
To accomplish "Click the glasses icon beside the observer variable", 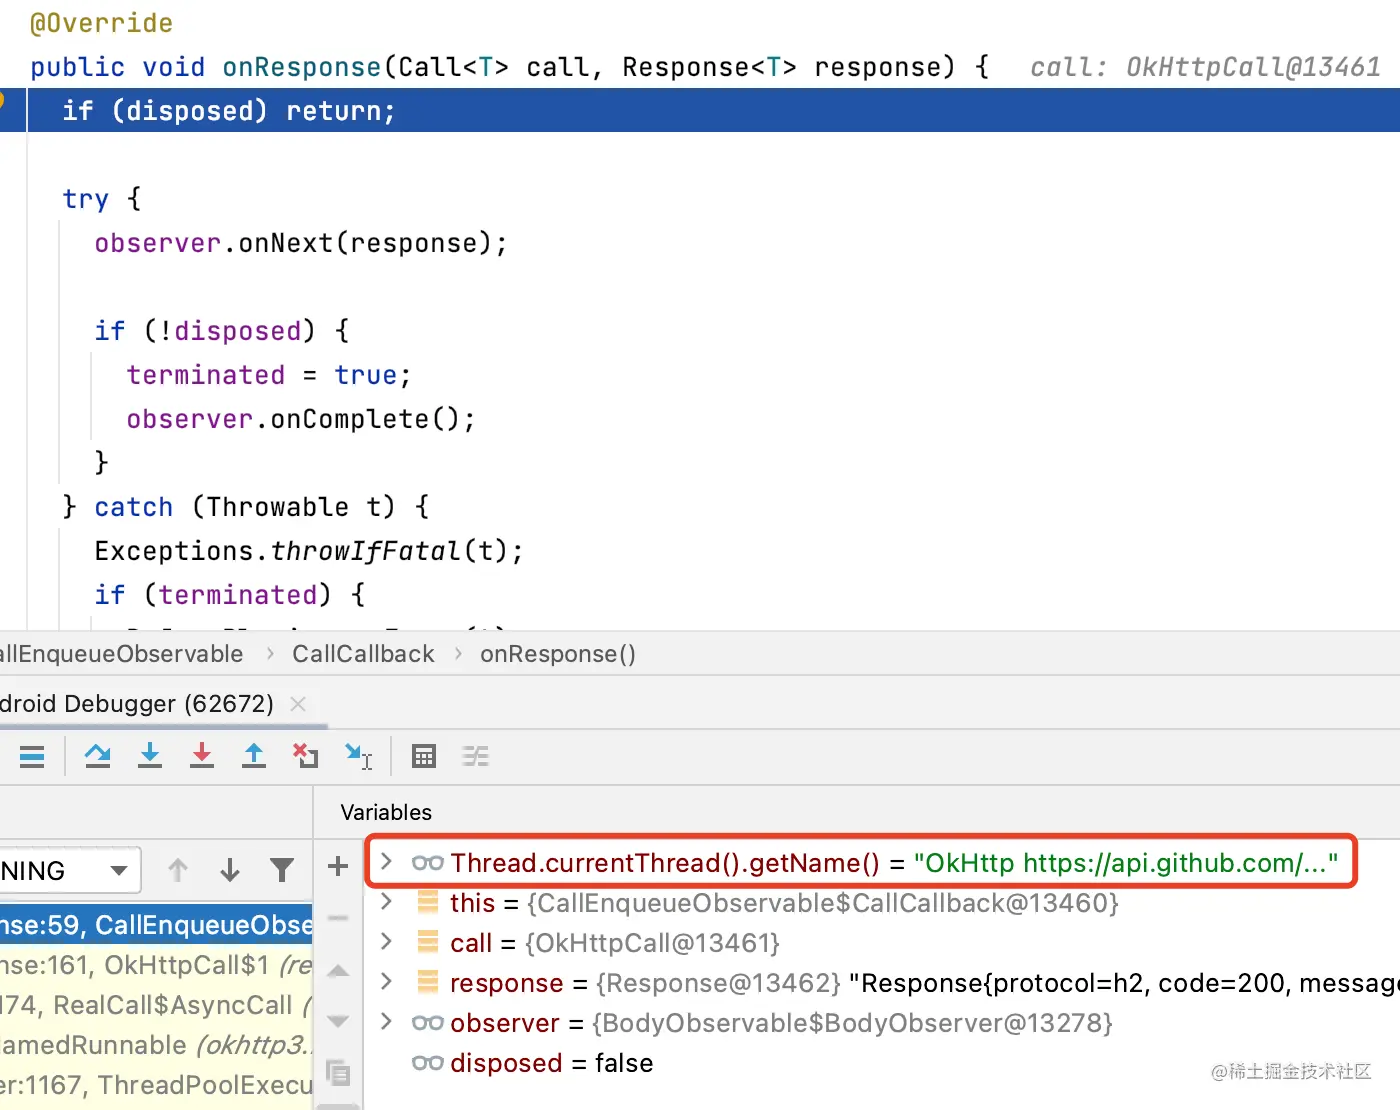I will pyautogui.click(x=428, y=1023).
